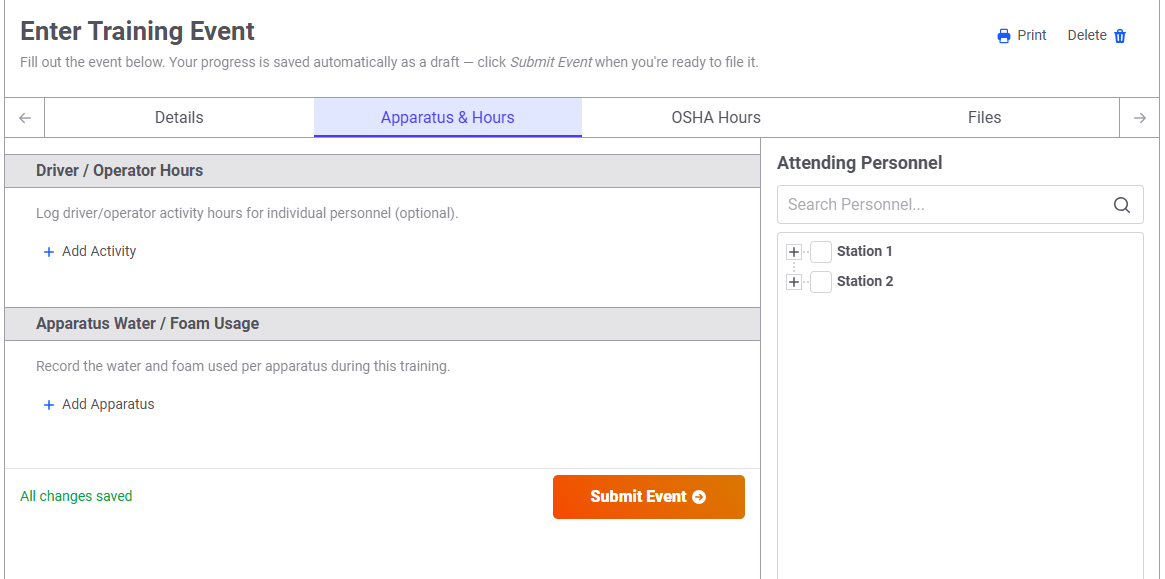Click the left arrow tab scroller
The width and height of the screenshot is (1165, 579).
click(25, 117)
